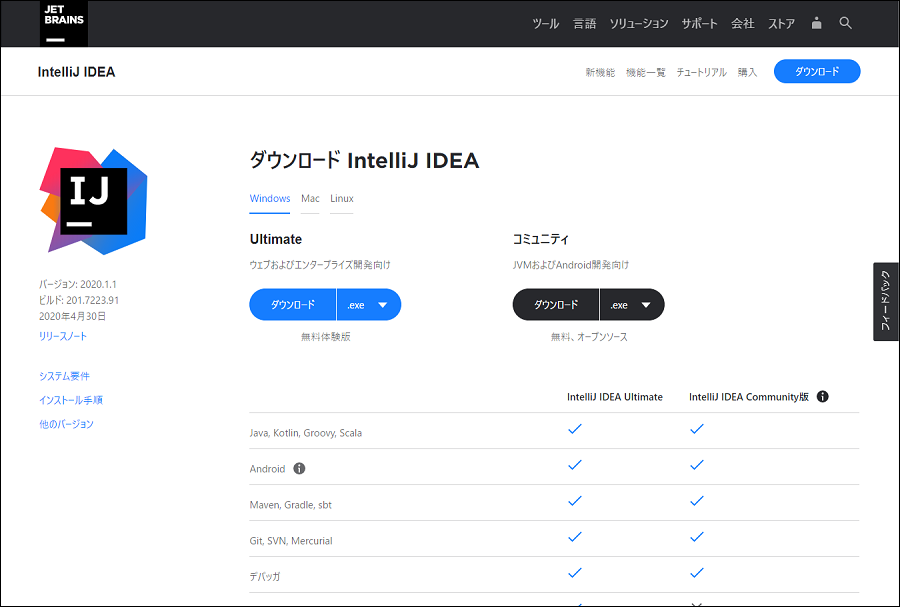The image size is (900, 607).
Task: Open the システム要件 link
Action: point(64,376)
